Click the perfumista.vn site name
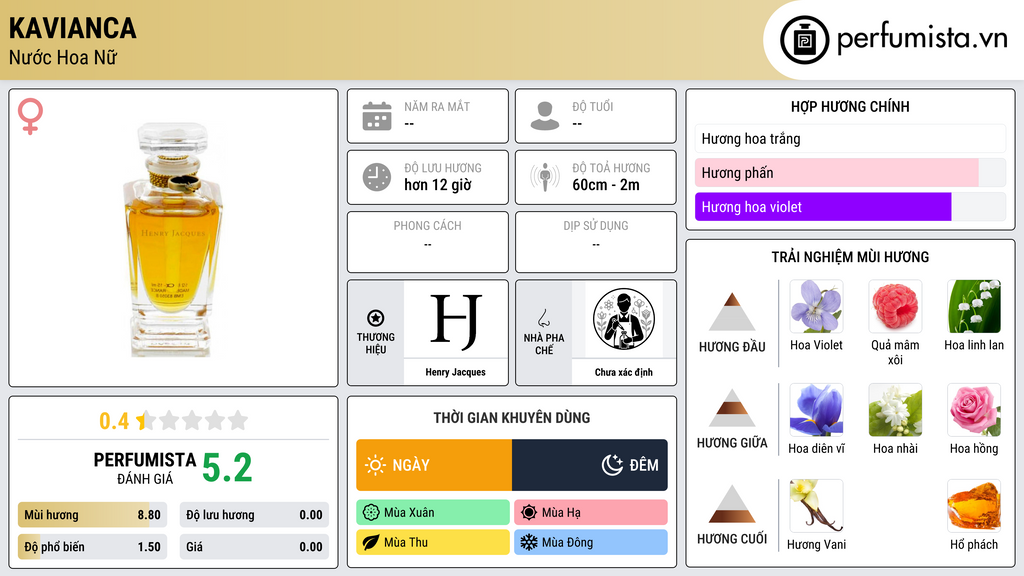This screenshot has height=576, width=1024. tap(922, 38)
